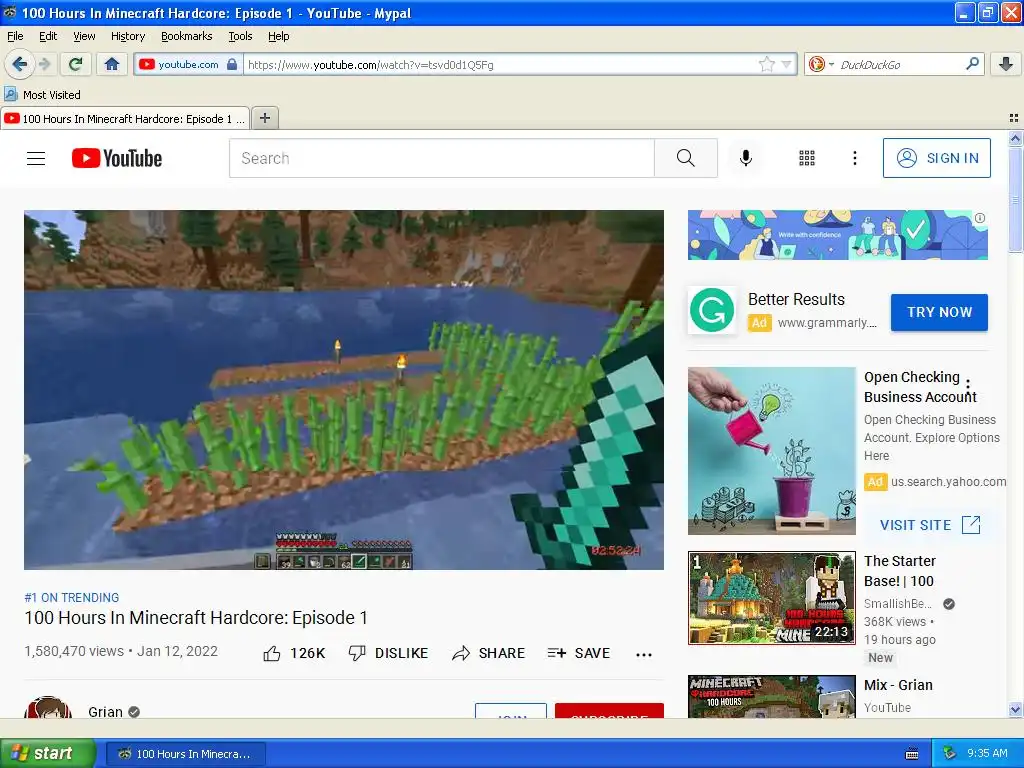Click the SHARE arrow button
The width and height of the screenshot is (1024, 768).
click(x=488, y=653)
